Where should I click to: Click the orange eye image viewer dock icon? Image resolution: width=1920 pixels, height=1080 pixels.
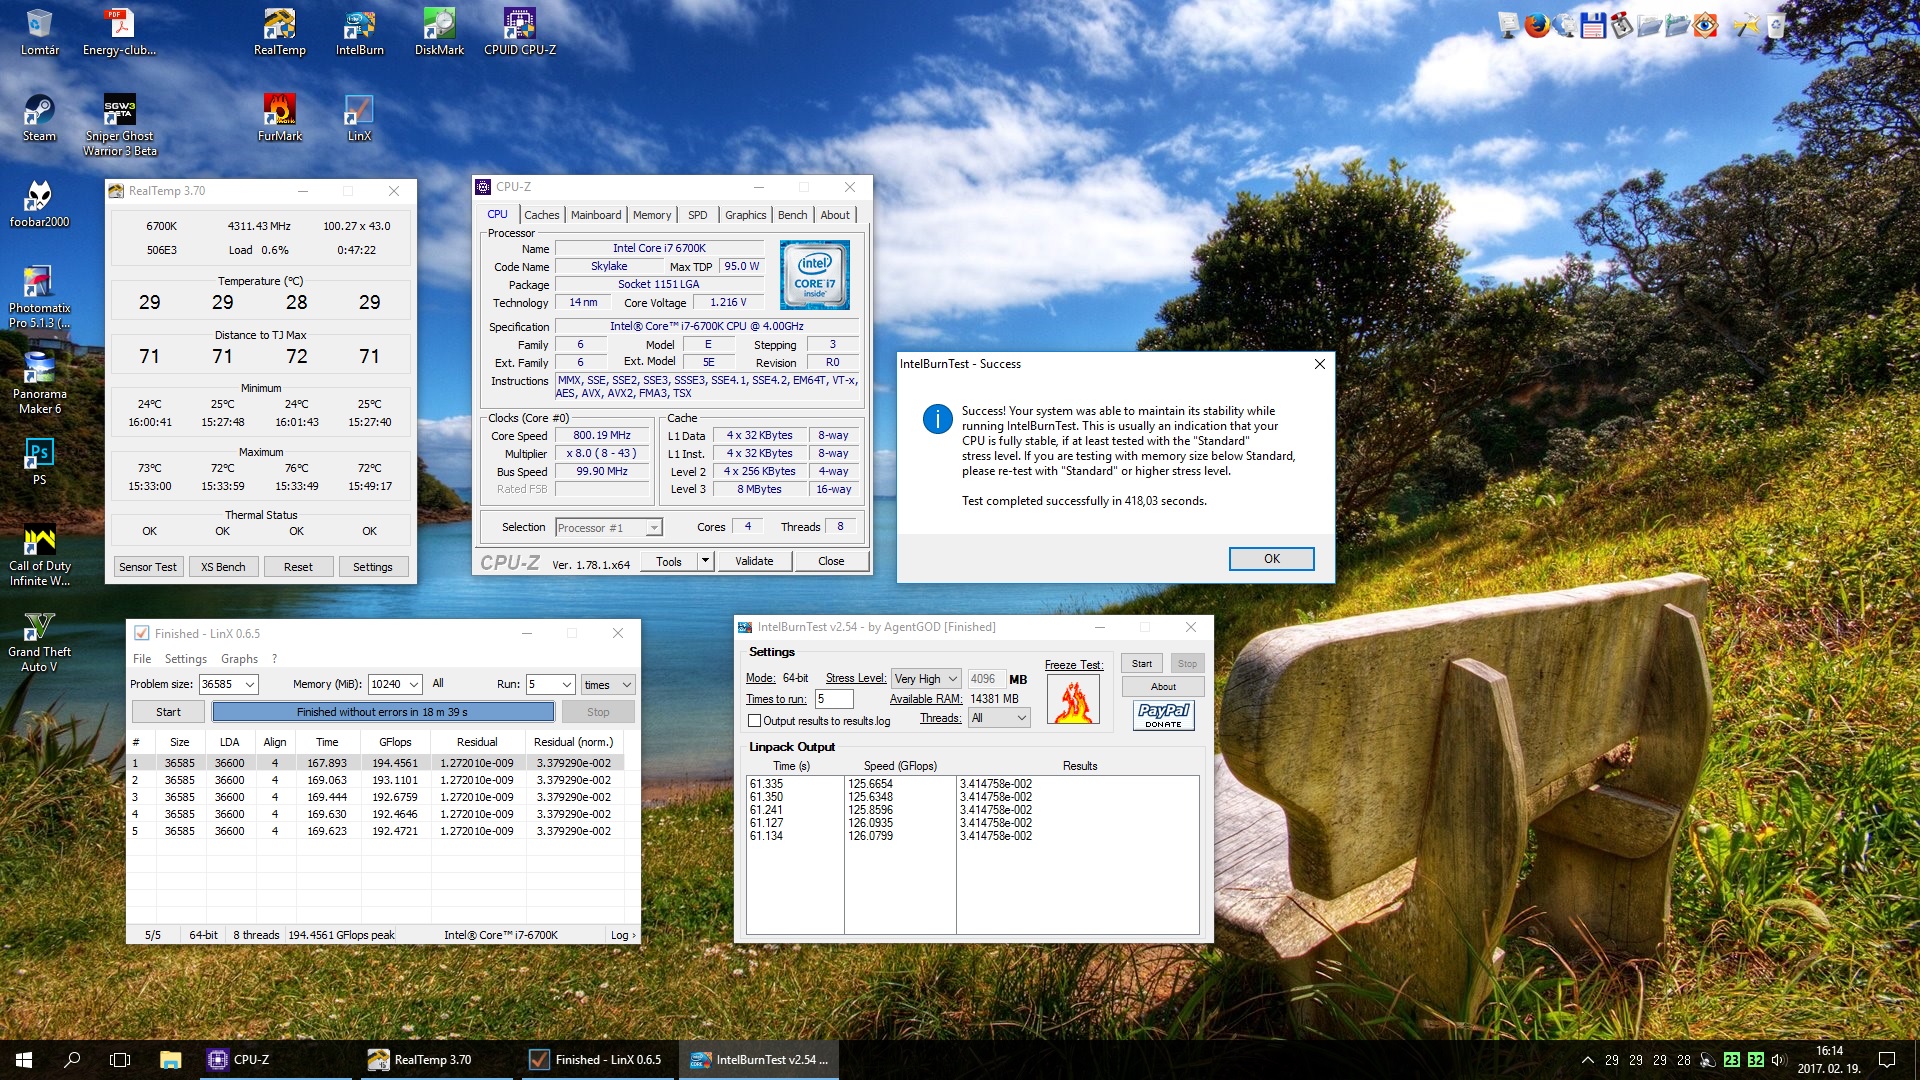coord(1705,25)
